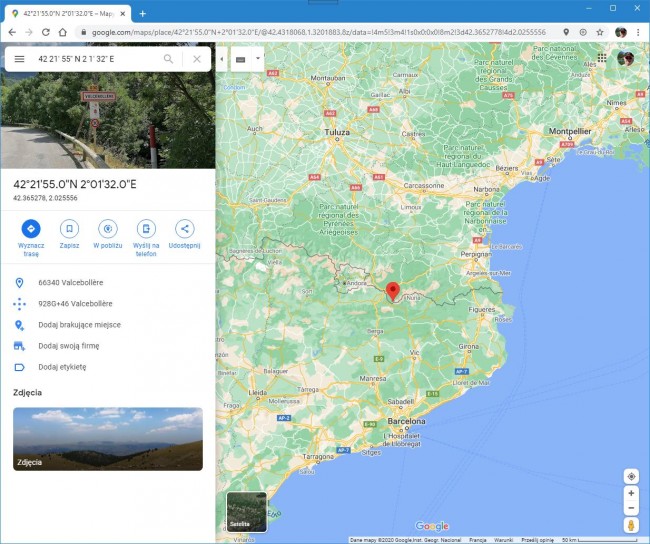The height and width of the screenshot is (544, 650).
Task: Click the 50 km map scale
Action: pyautogui.click(x=599, y=540)
